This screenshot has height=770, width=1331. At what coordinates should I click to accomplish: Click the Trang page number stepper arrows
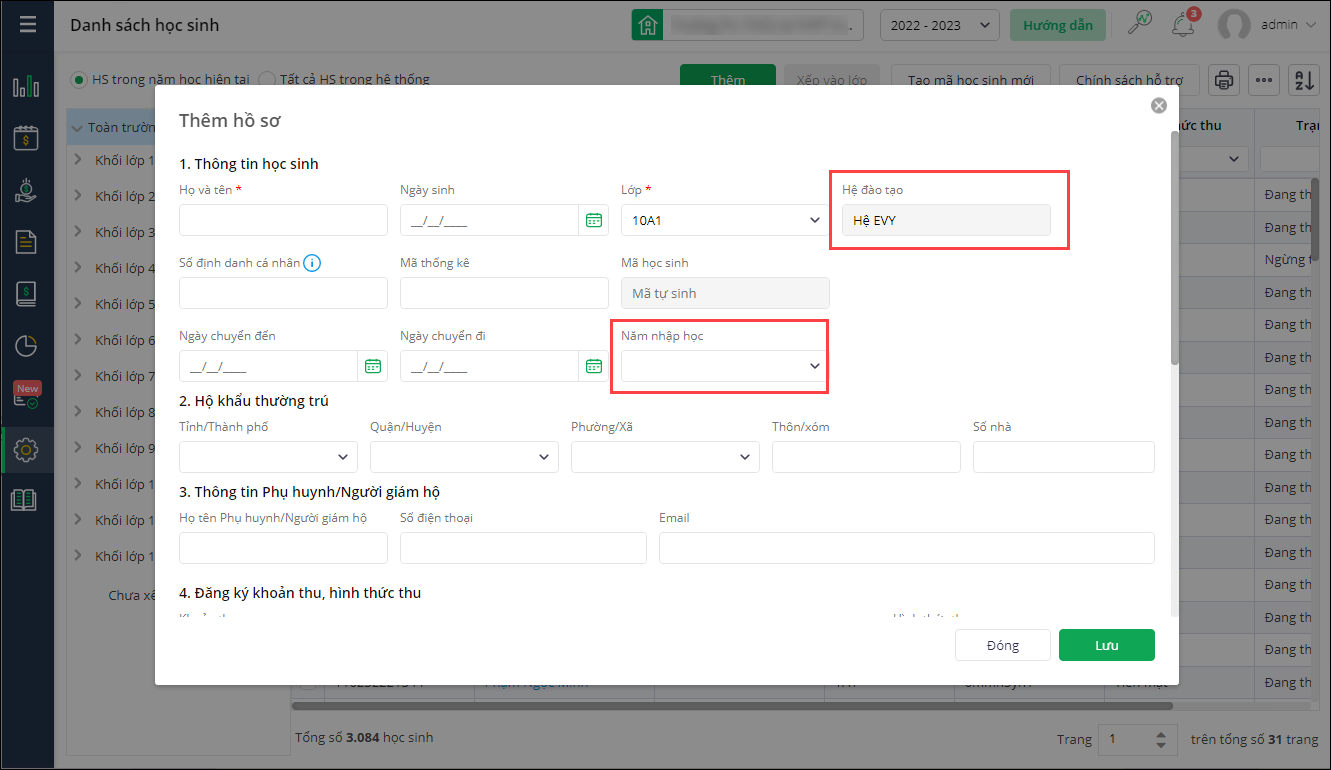coord(1160,740)
